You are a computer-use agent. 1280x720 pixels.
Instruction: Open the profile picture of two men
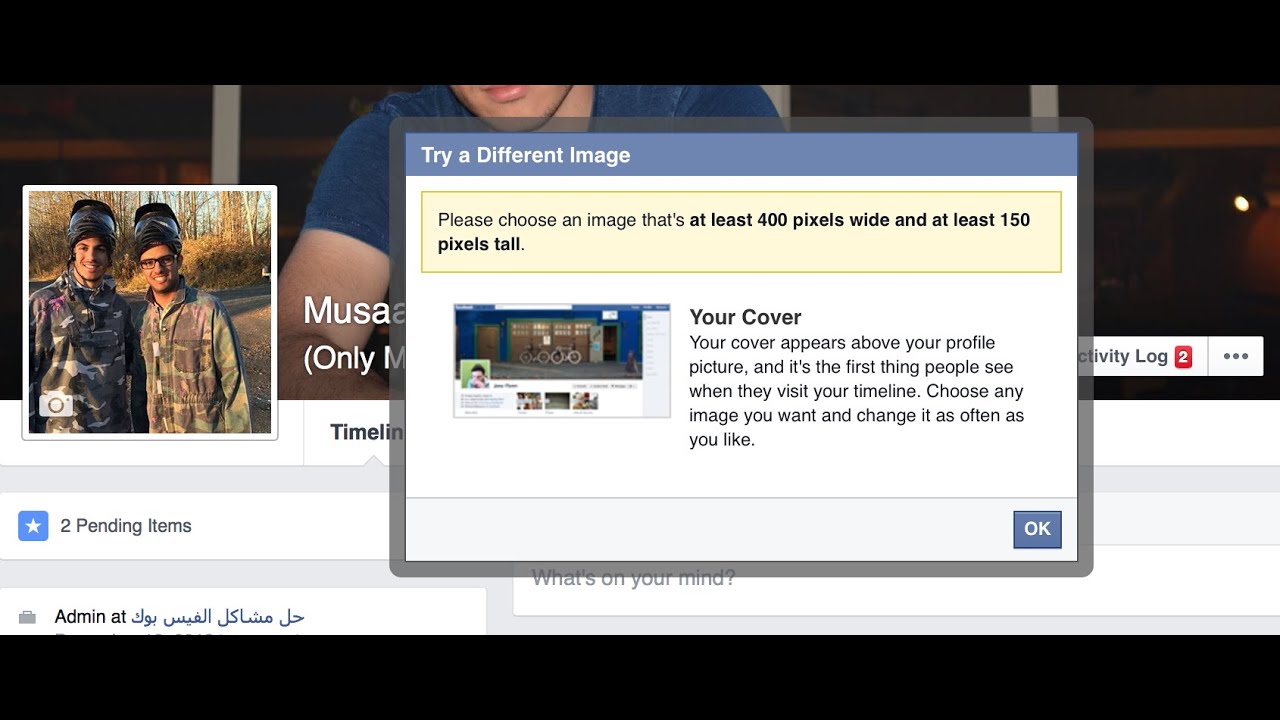150,312
